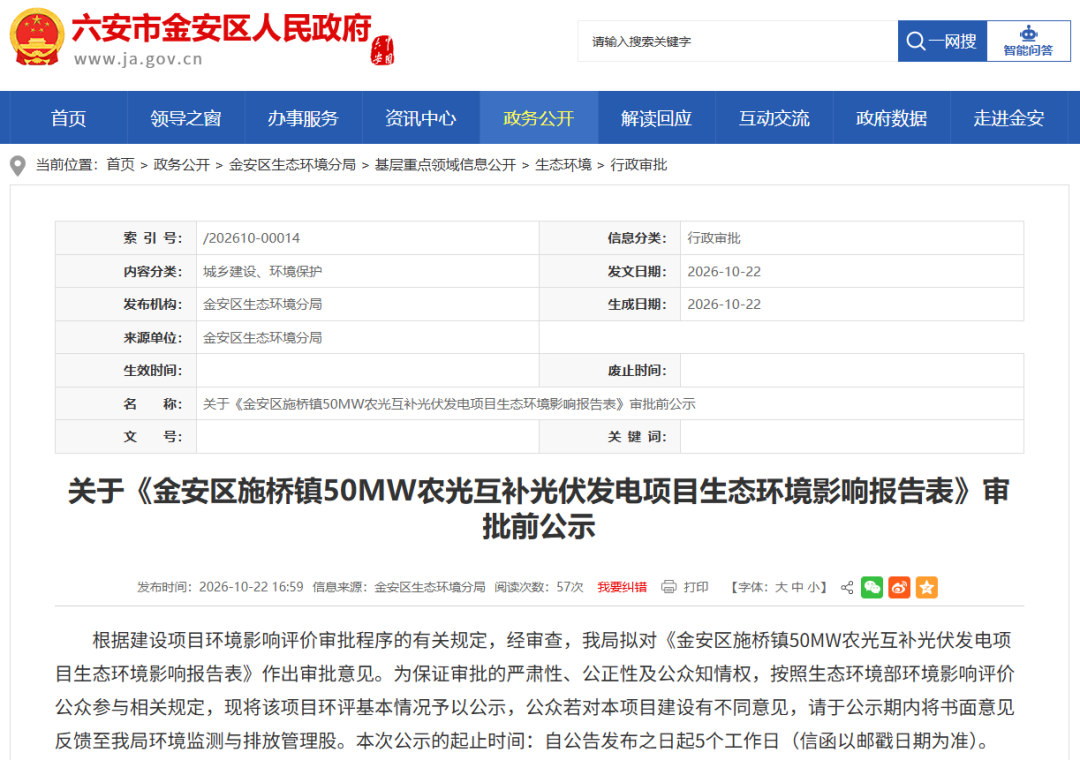The height and width of the screenshot is (760, 1080).
Task: Open the 领导之窗 navigation tab
Action: point(186,118)
